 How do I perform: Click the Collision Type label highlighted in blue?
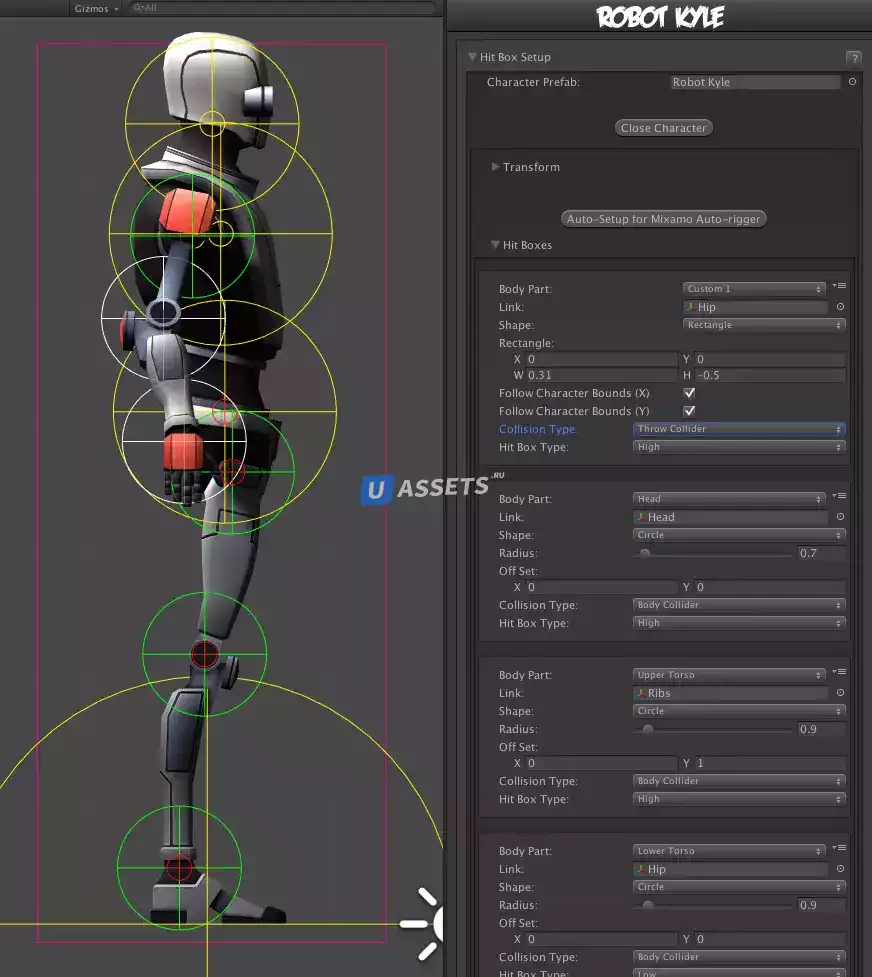(x=537, y=429)
